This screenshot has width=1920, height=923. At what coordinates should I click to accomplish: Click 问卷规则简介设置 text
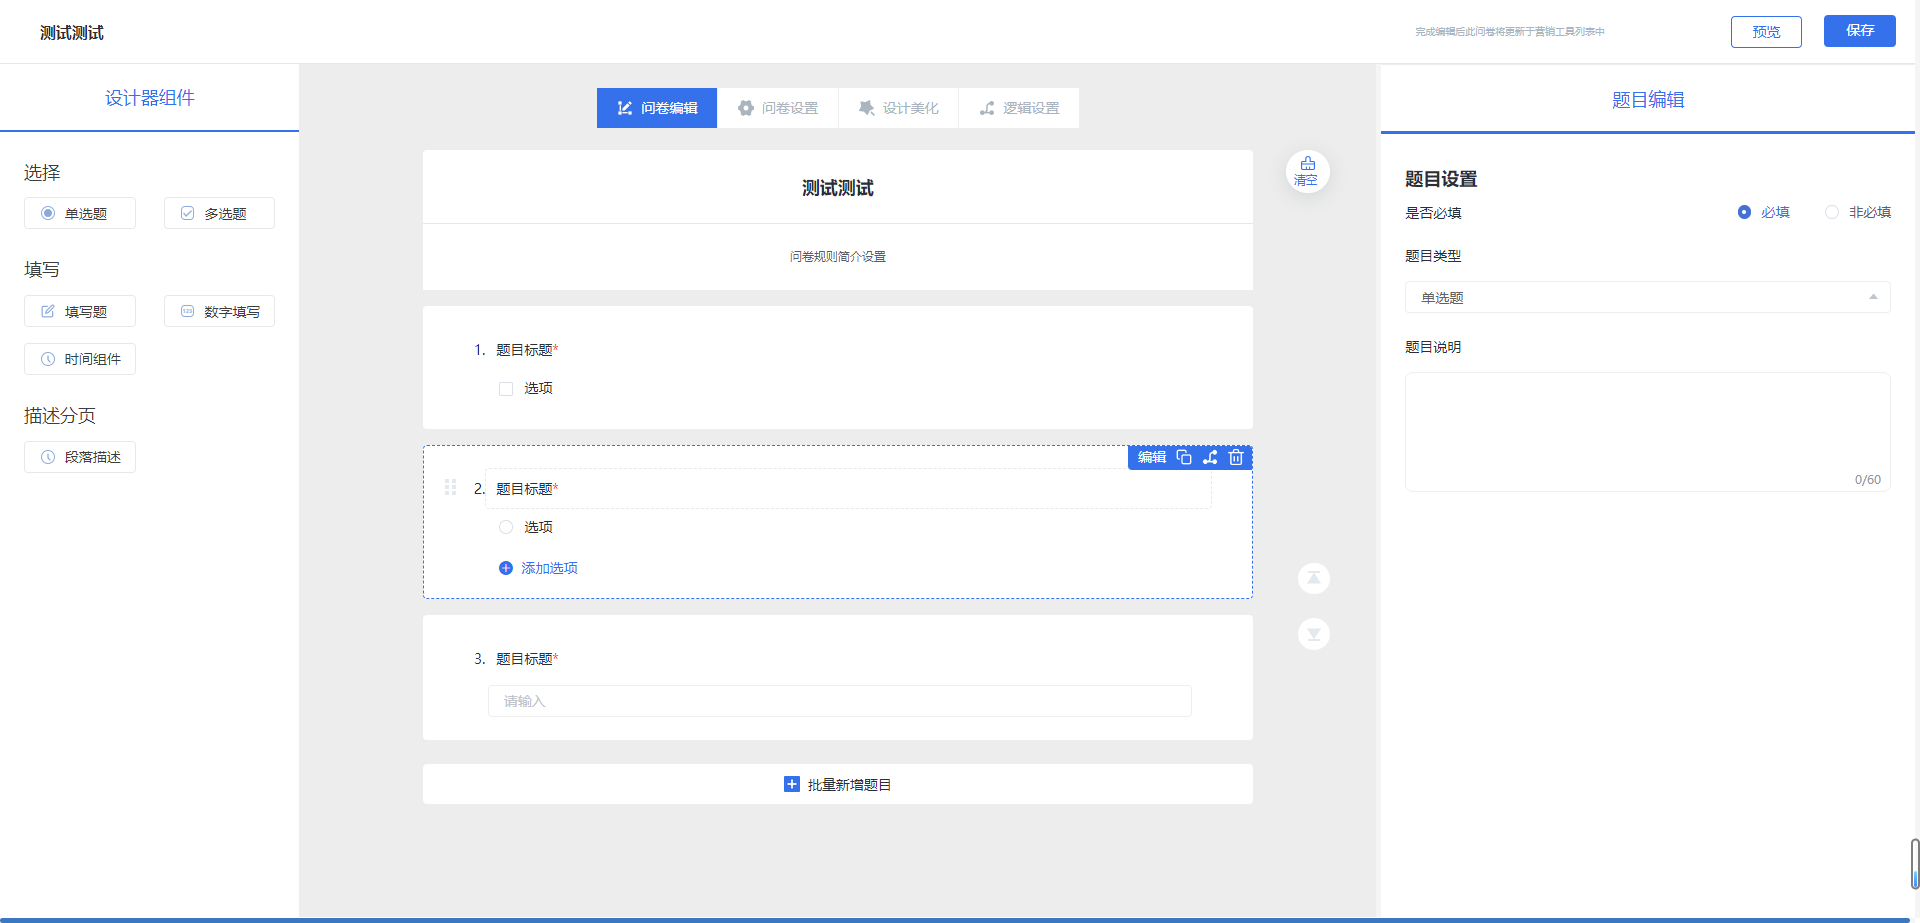[838, 257]
